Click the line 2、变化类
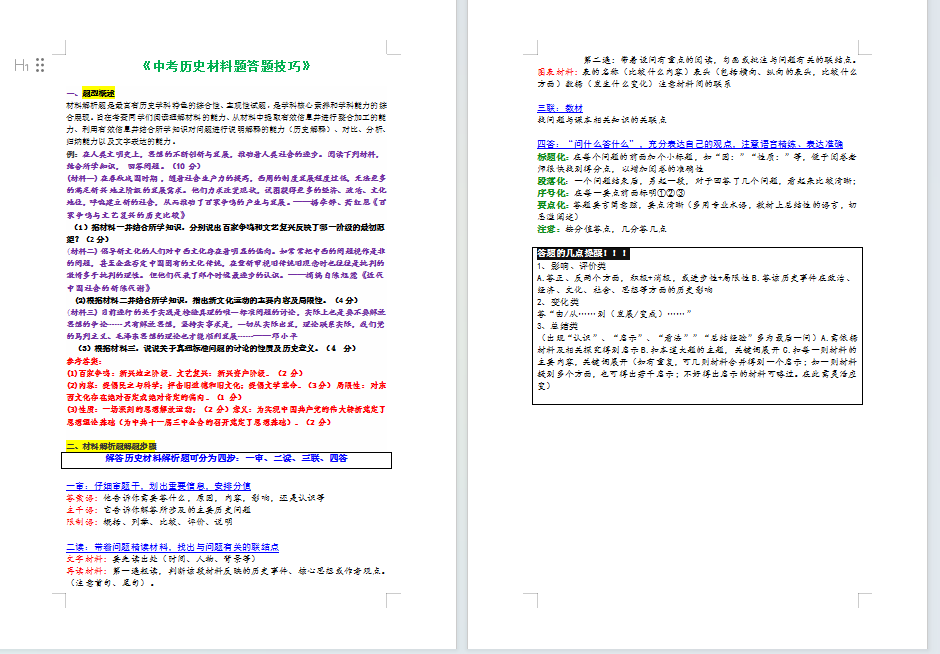The image size is (940, 654). point(558,302)
